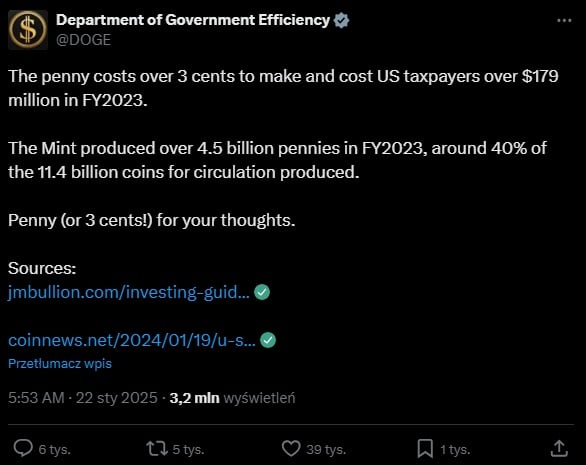Viewport: 586px width, 465px height.
Task: Click the @DOGE handle
Action: pos(83,40)
